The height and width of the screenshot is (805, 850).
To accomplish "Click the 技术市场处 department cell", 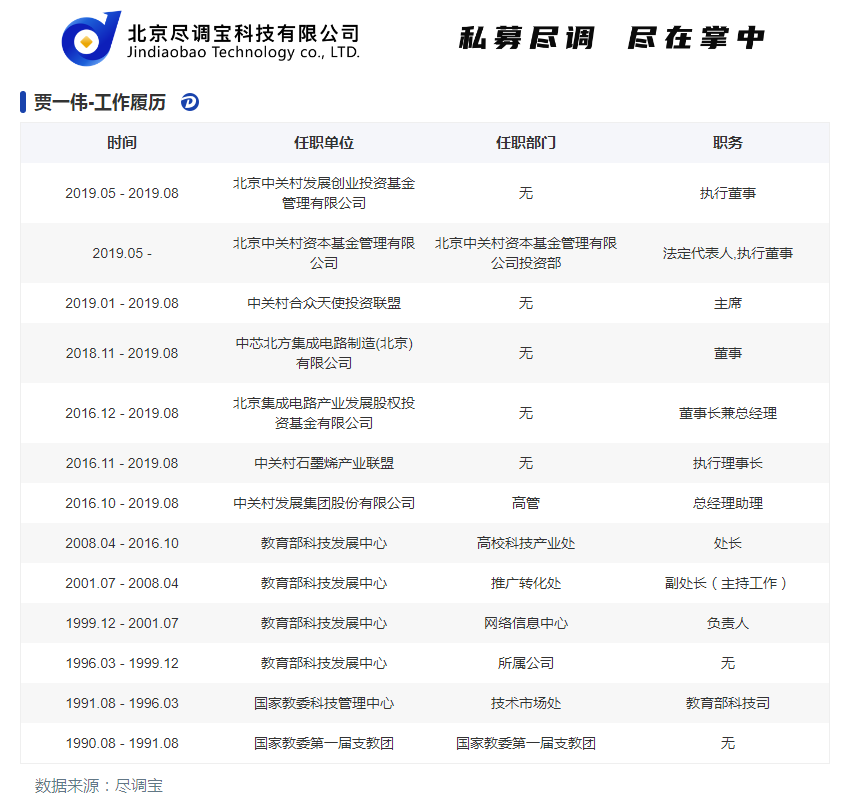I will tap(526, 703).
